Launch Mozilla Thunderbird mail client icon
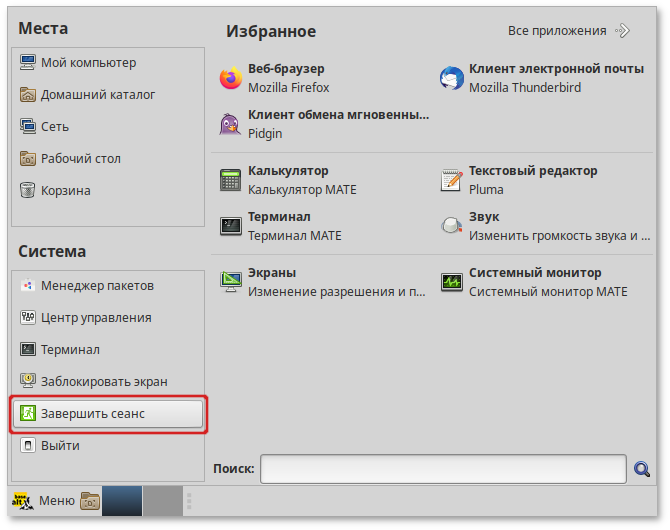 (452, 78)
